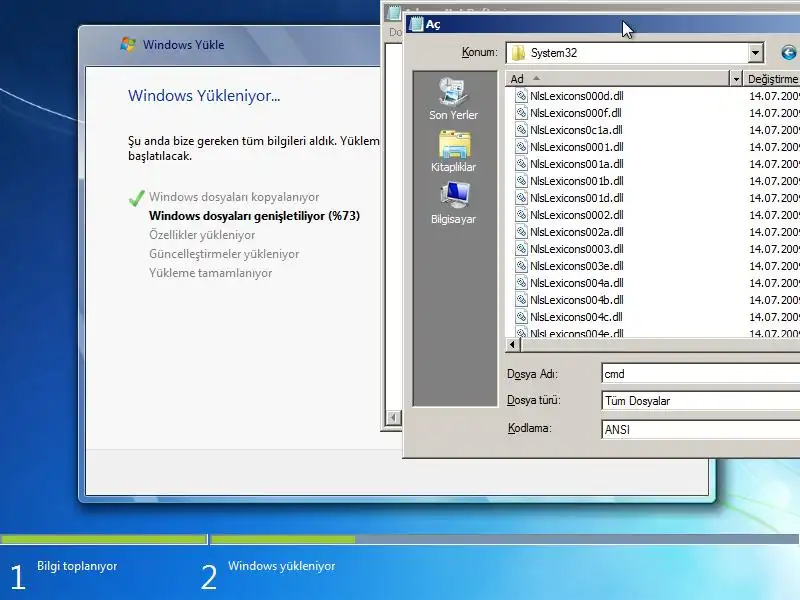Click the 'Windows Yükleniyor...' heading
This screenshot has width=800, height=600.
204,95
